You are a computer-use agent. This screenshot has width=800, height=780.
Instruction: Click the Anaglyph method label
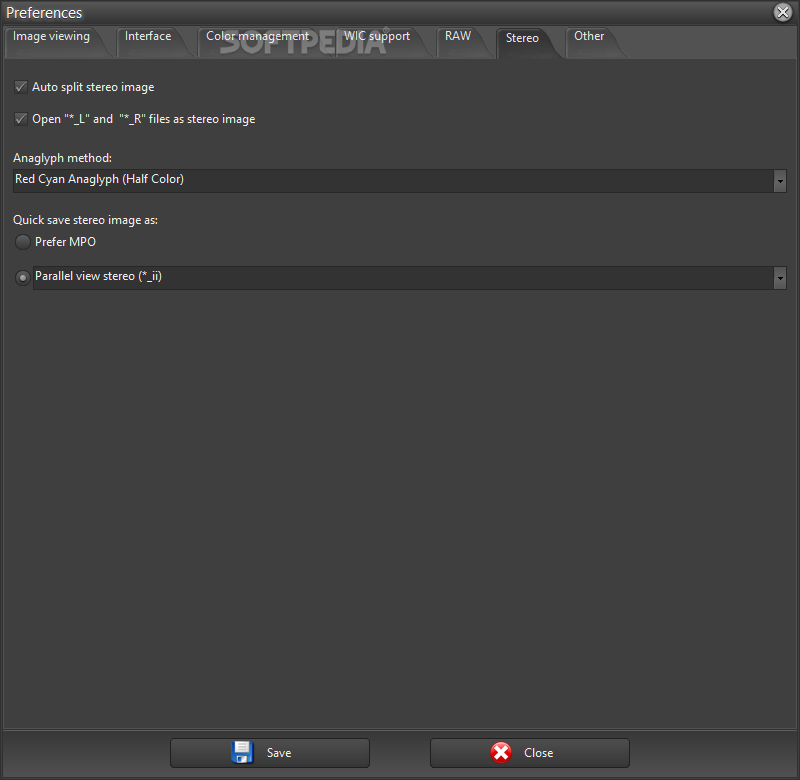(62, 158)
